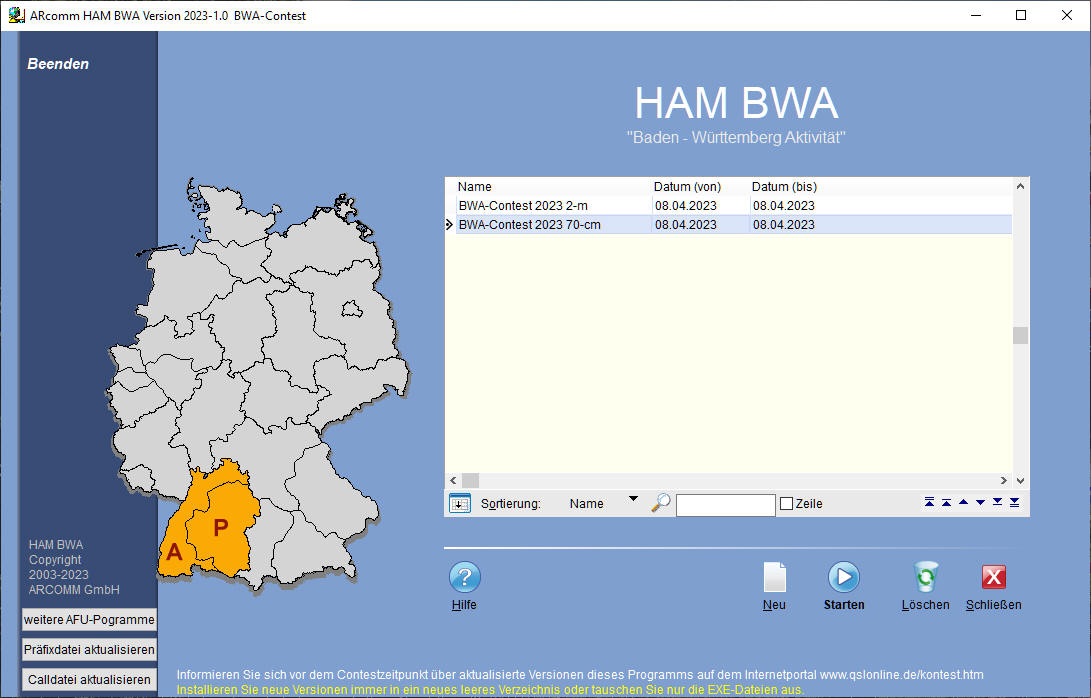The width and height of the screenshot is (1091, 698).
Task: Select row BWA-Contest 2023 70-cm
Action: pyautogui.click(x=734, y=224)
